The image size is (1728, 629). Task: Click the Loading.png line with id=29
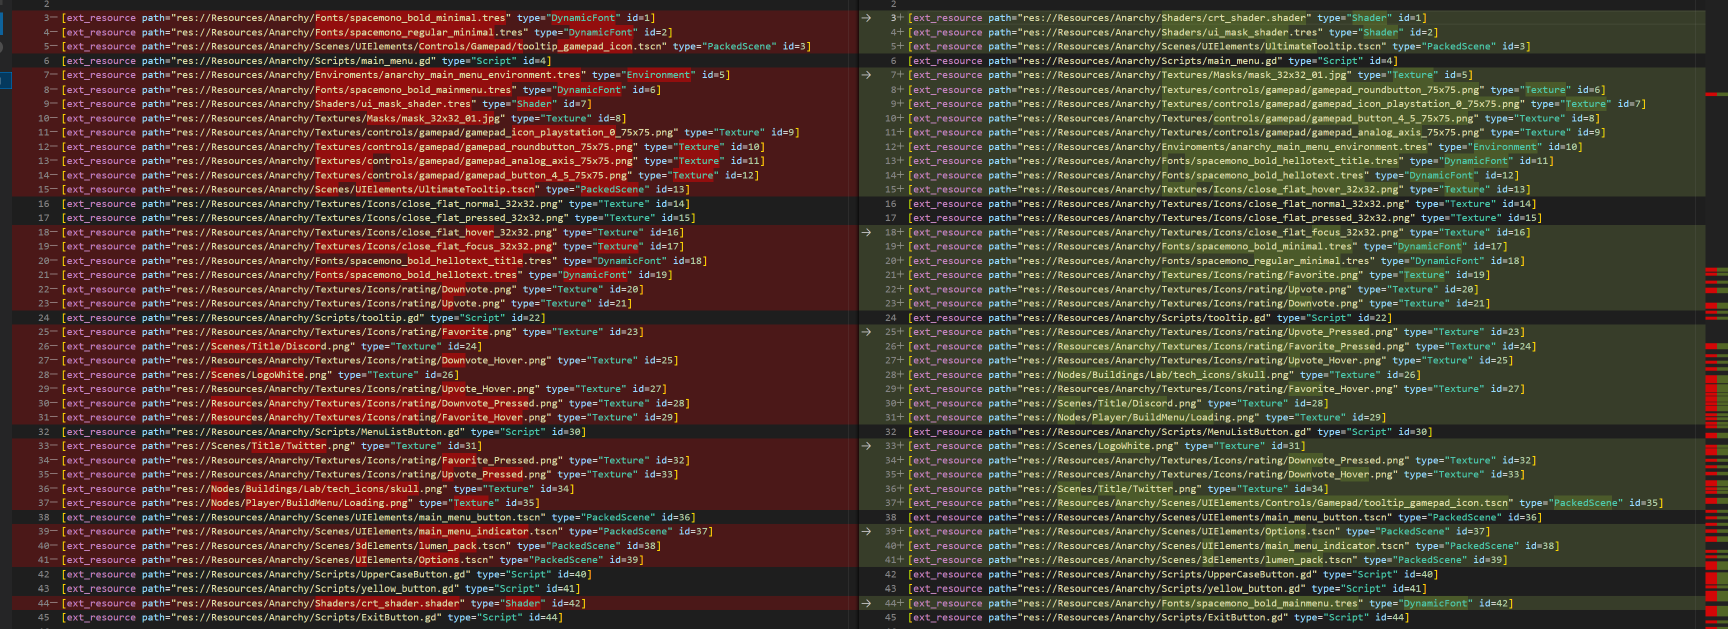pos(1147,417)
